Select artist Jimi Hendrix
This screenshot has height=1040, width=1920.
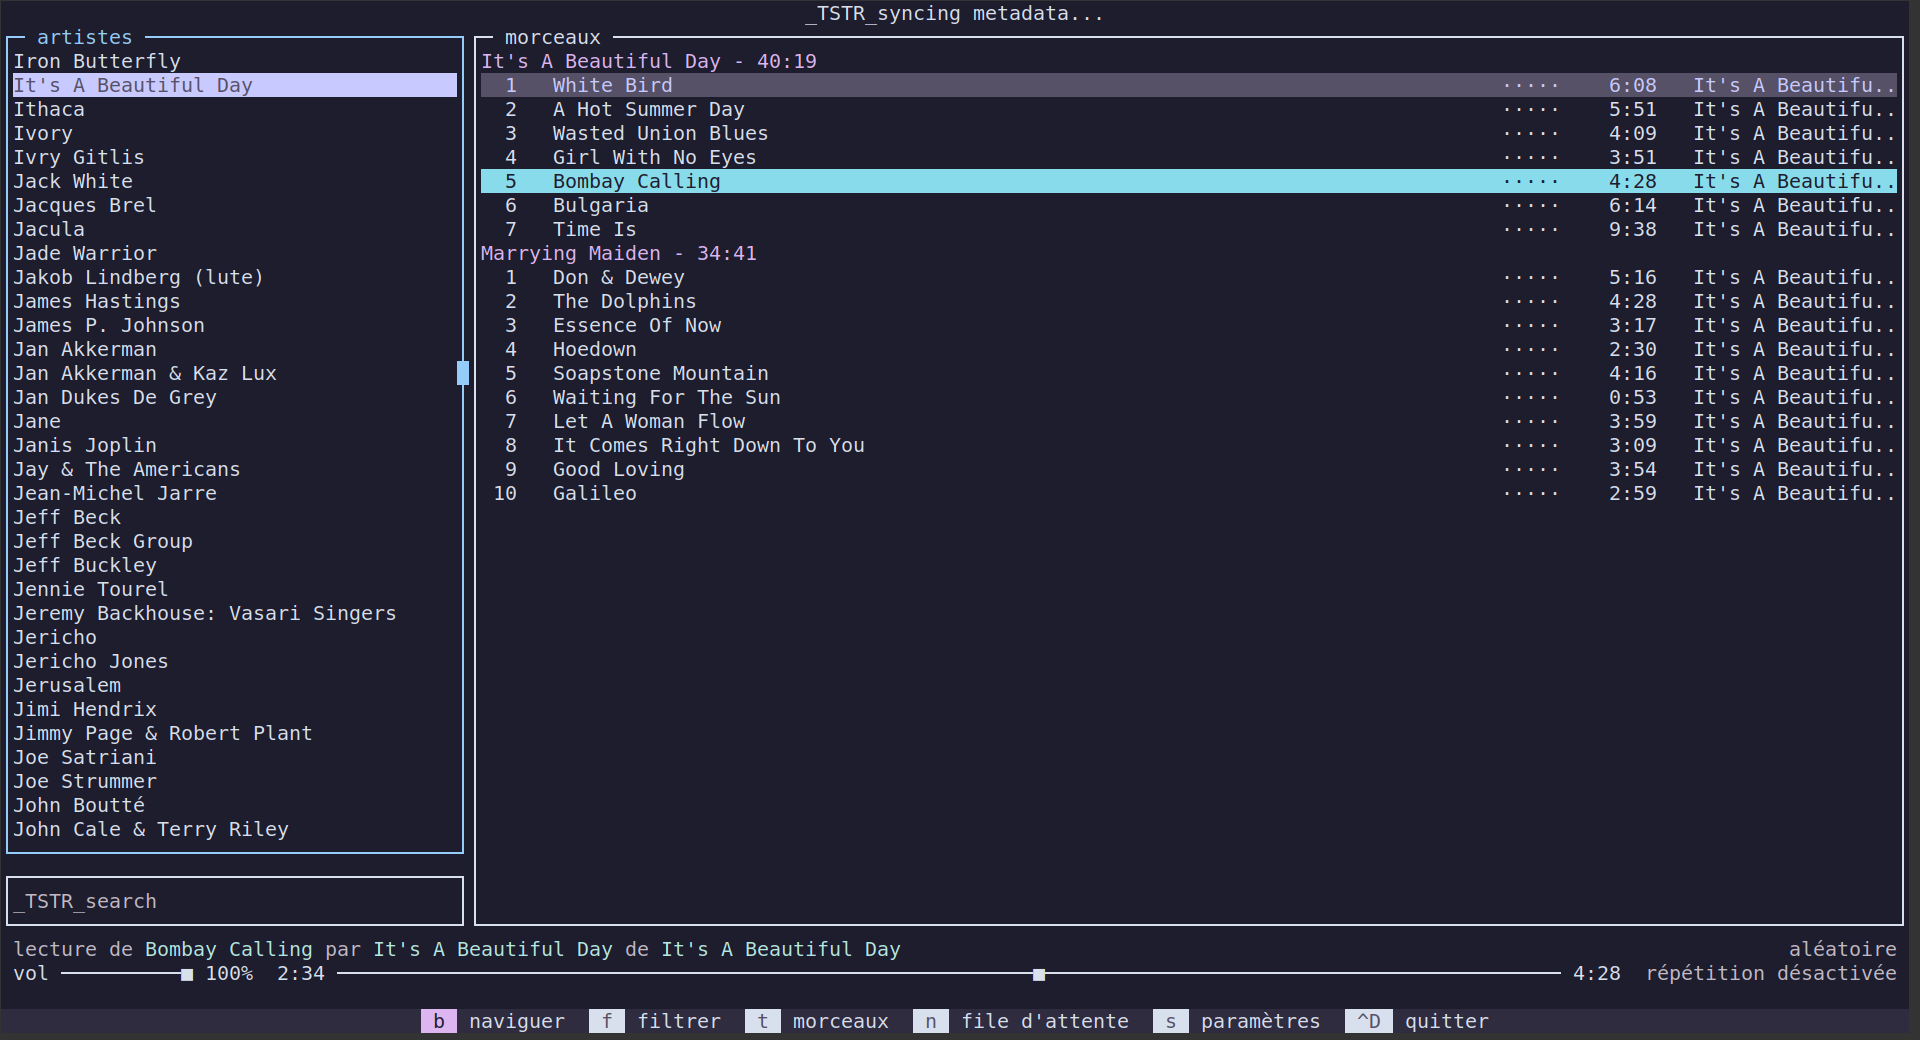coord(85,710)
